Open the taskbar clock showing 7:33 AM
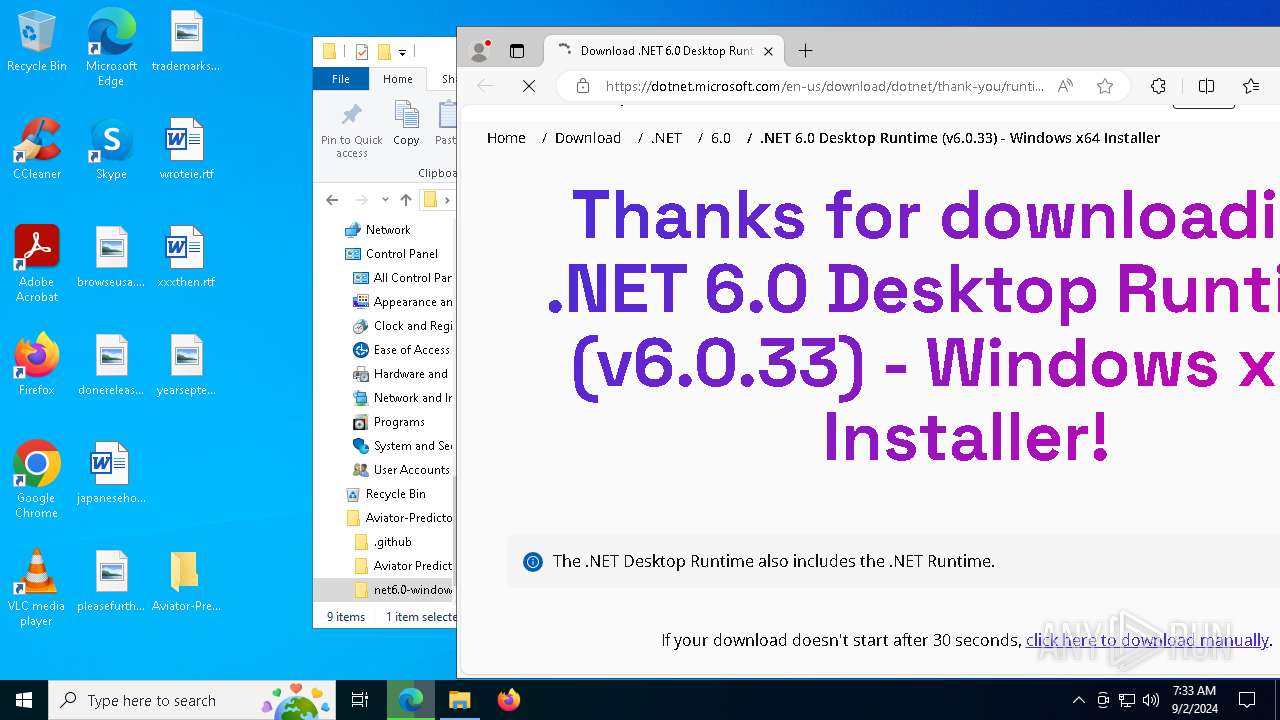Viewport: 1280px width, 720px height. (x=1194, y=700)
